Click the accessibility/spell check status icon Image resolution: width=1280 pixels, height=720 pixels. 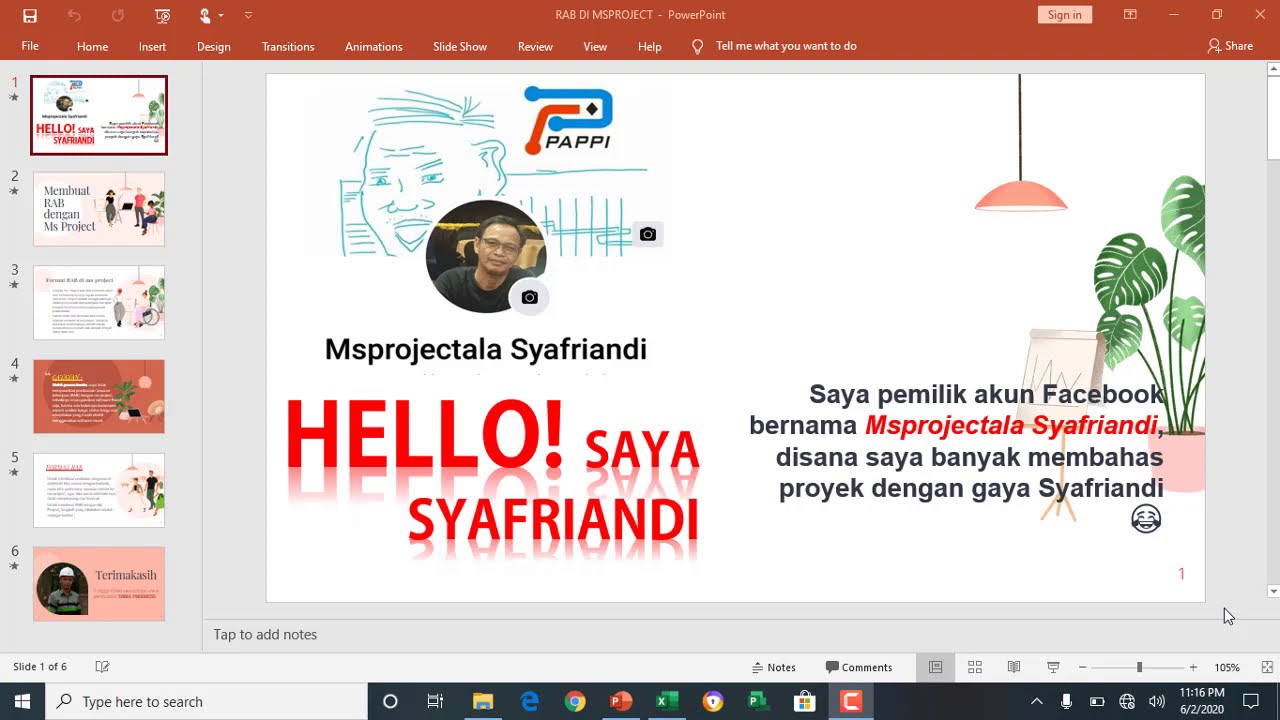(102, 667)
